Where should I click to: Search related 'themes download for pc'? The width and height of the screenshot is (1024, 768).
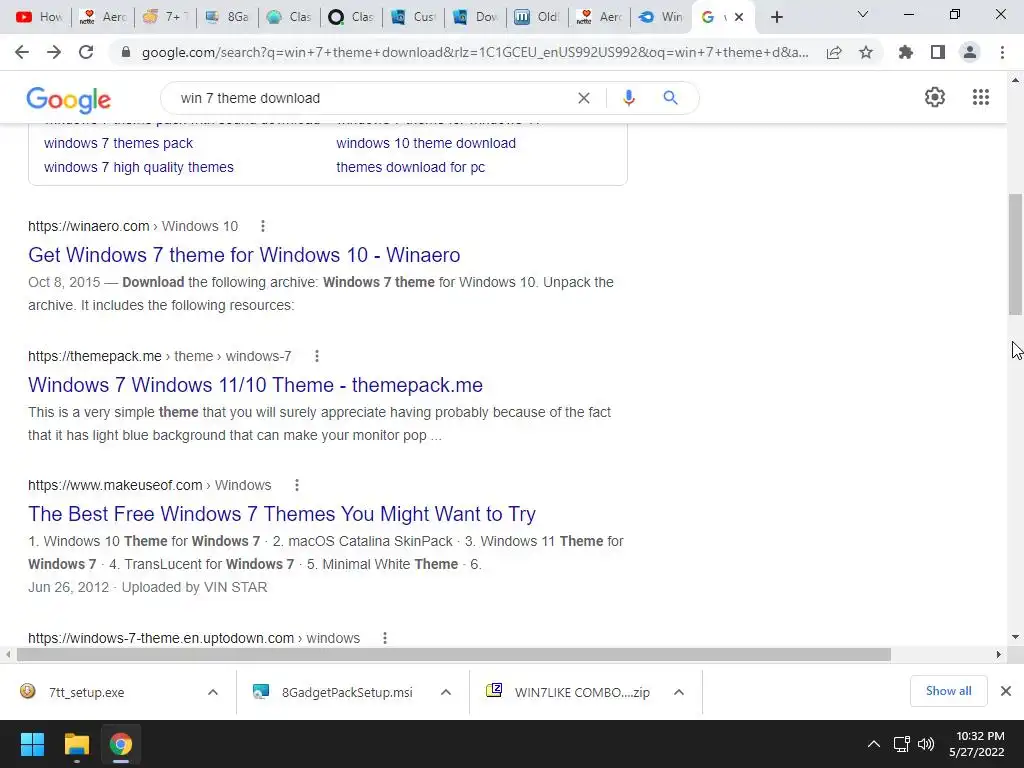[x=411, y=167]
